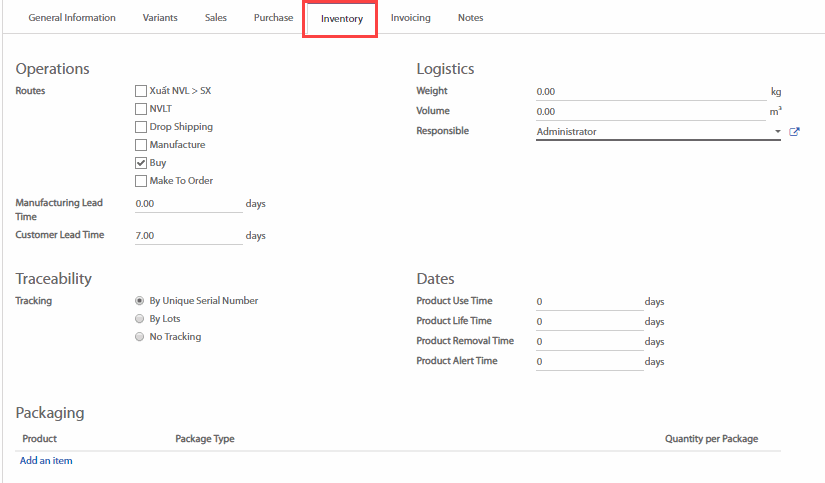Enable the Xuất NVL > SX route checkbox

click(141, 91)
